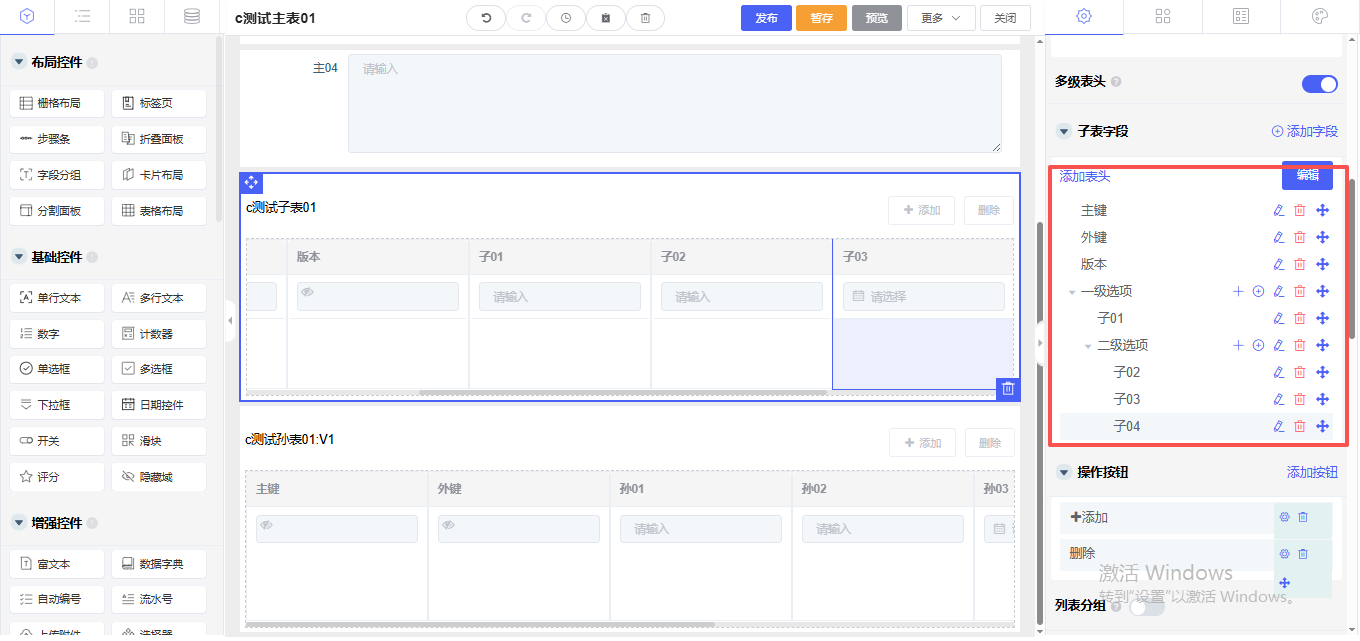The image size is (1360, 641).
Task: Click the history clock icon
Action: pyautogui.click(x=566, y=18)
